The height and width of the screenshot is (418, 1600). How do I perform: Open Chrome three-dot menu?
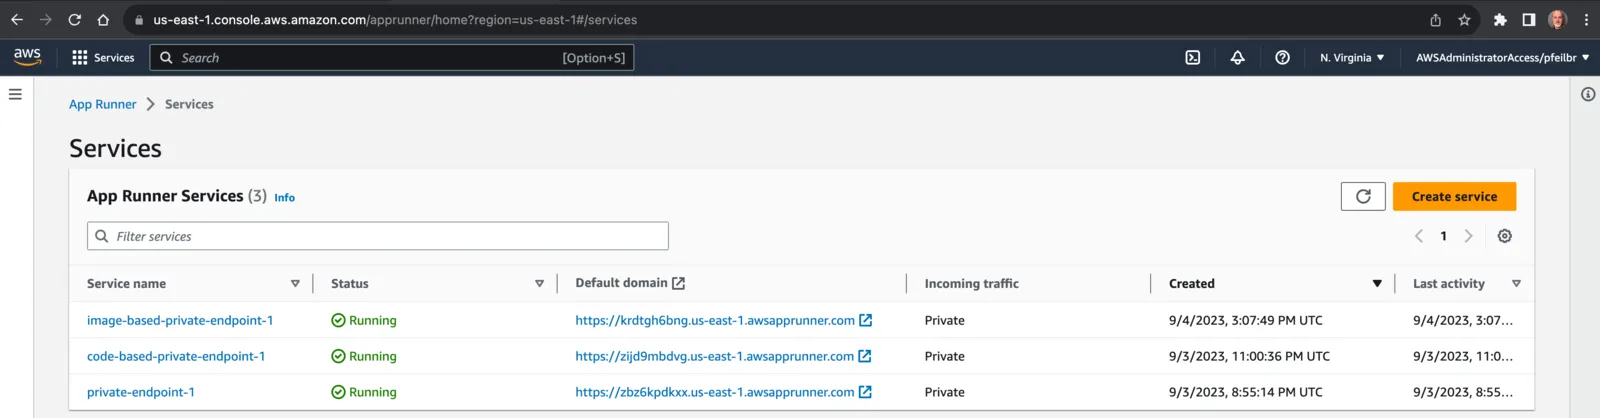1586,20
